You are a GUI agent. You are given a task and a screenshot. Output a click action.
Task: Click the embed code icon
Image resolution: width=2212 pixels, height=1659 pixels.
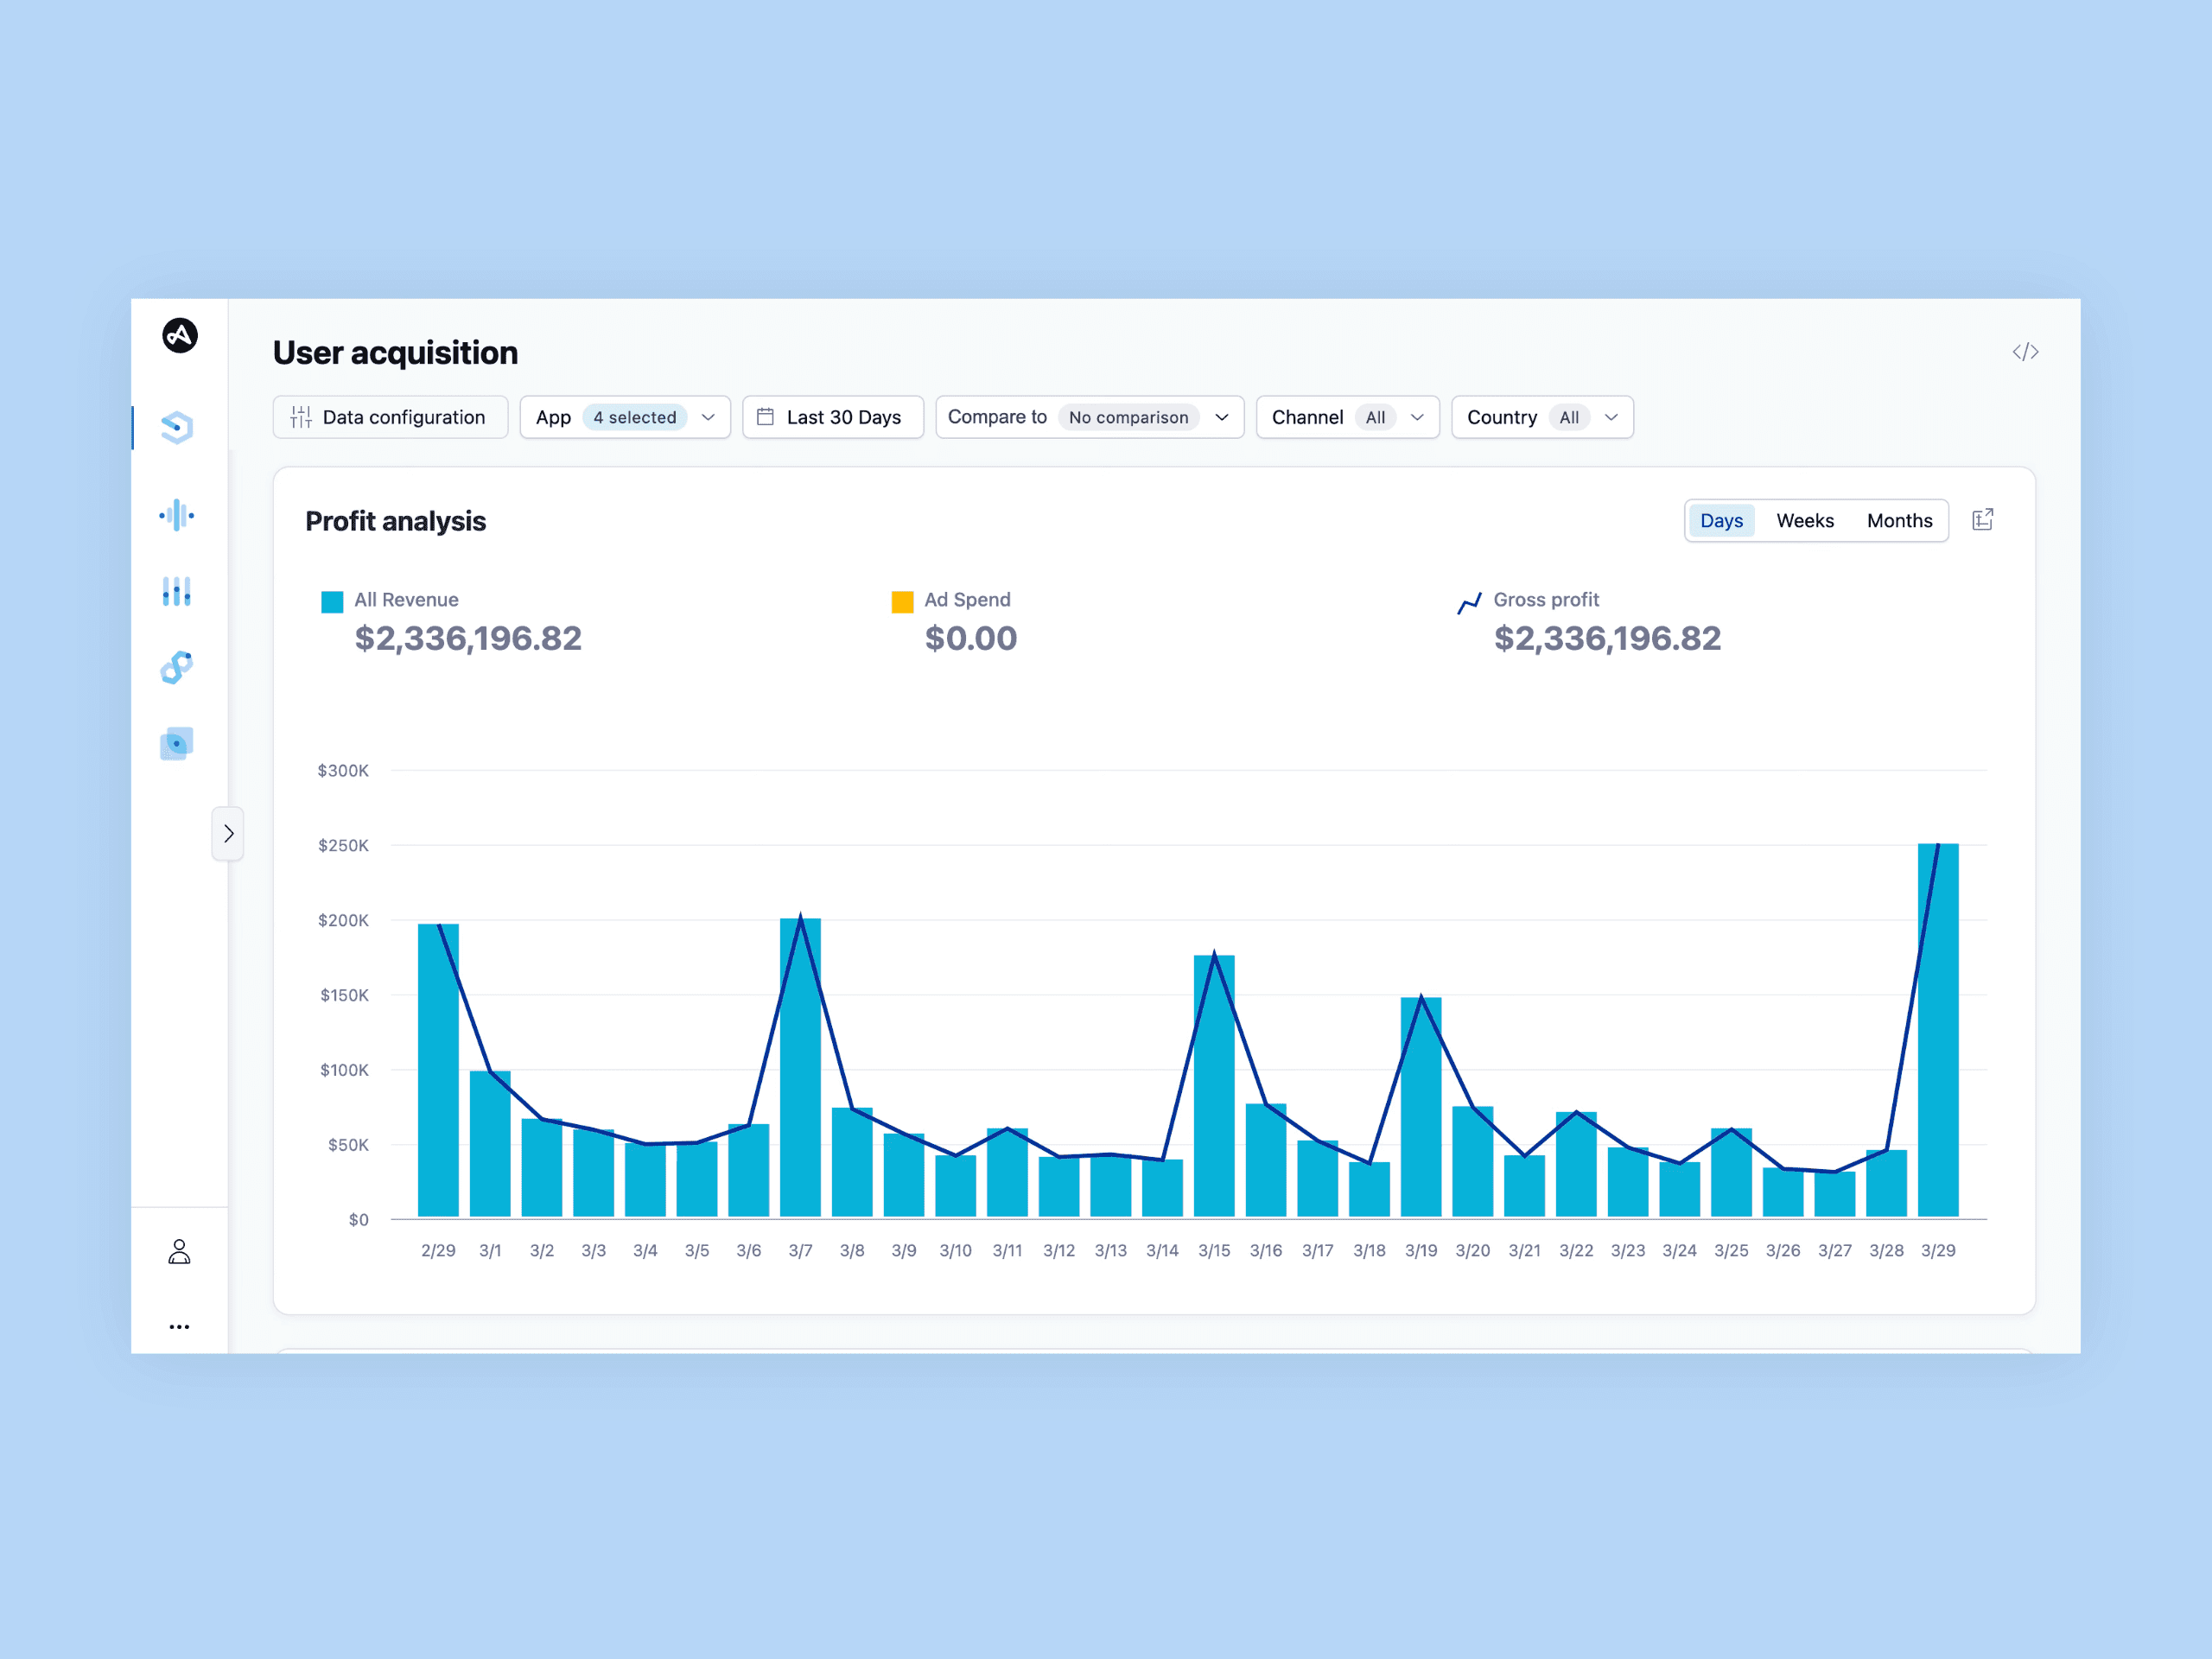coord(2026,352)
